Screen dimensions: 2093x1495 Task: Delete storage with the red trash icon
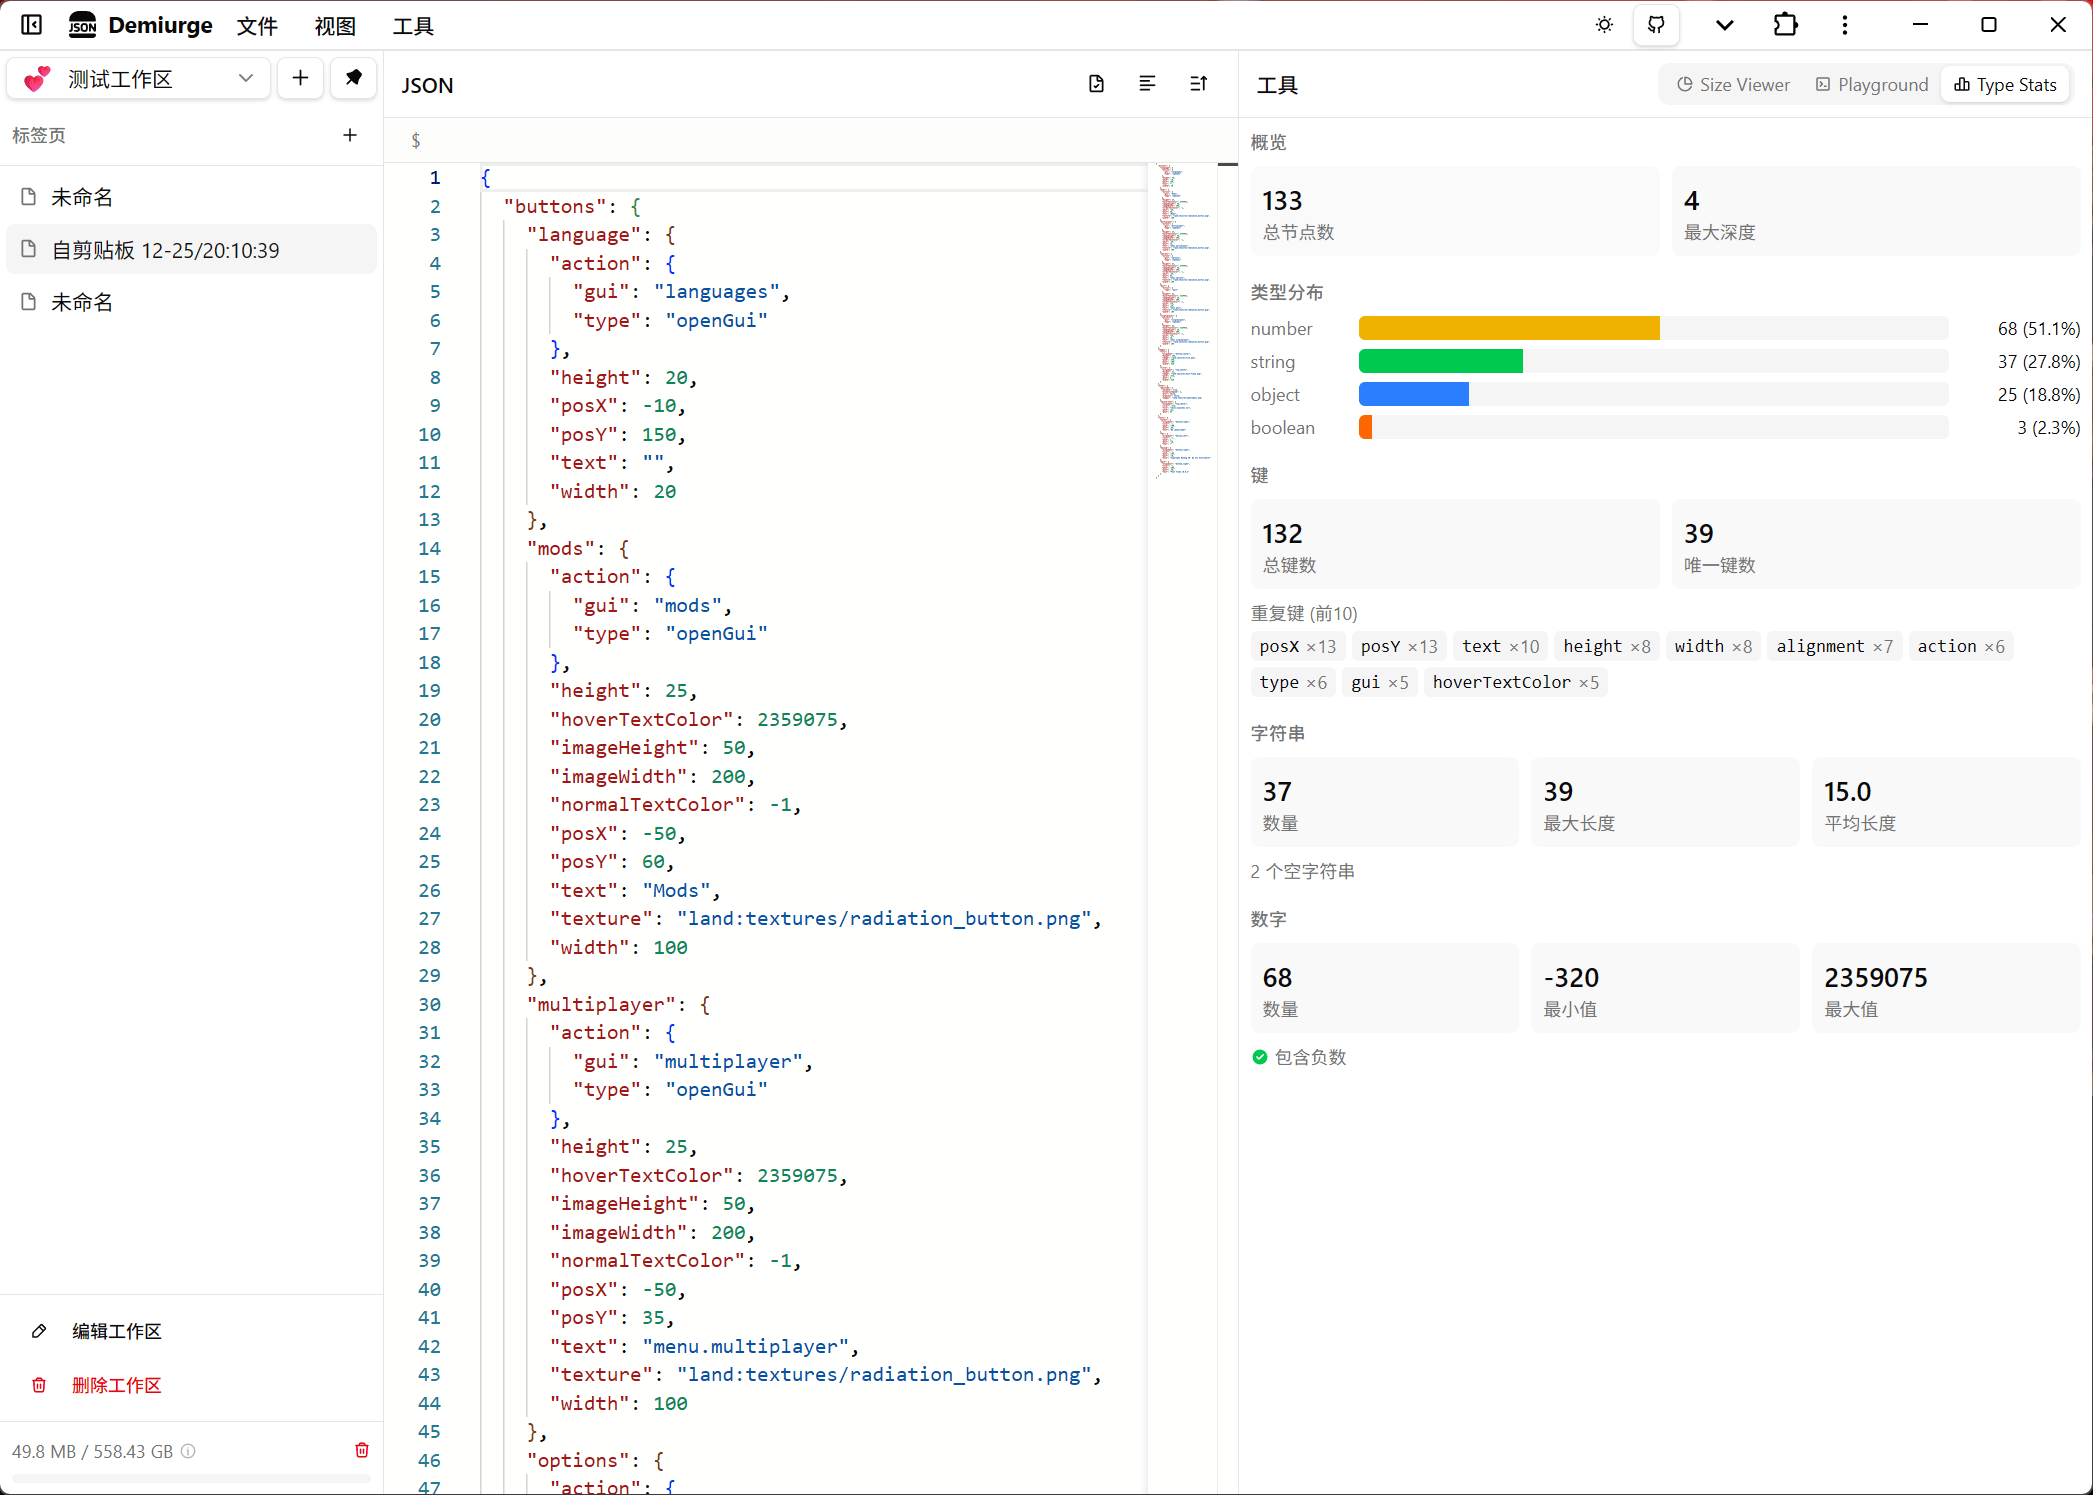pos(362,1450)
